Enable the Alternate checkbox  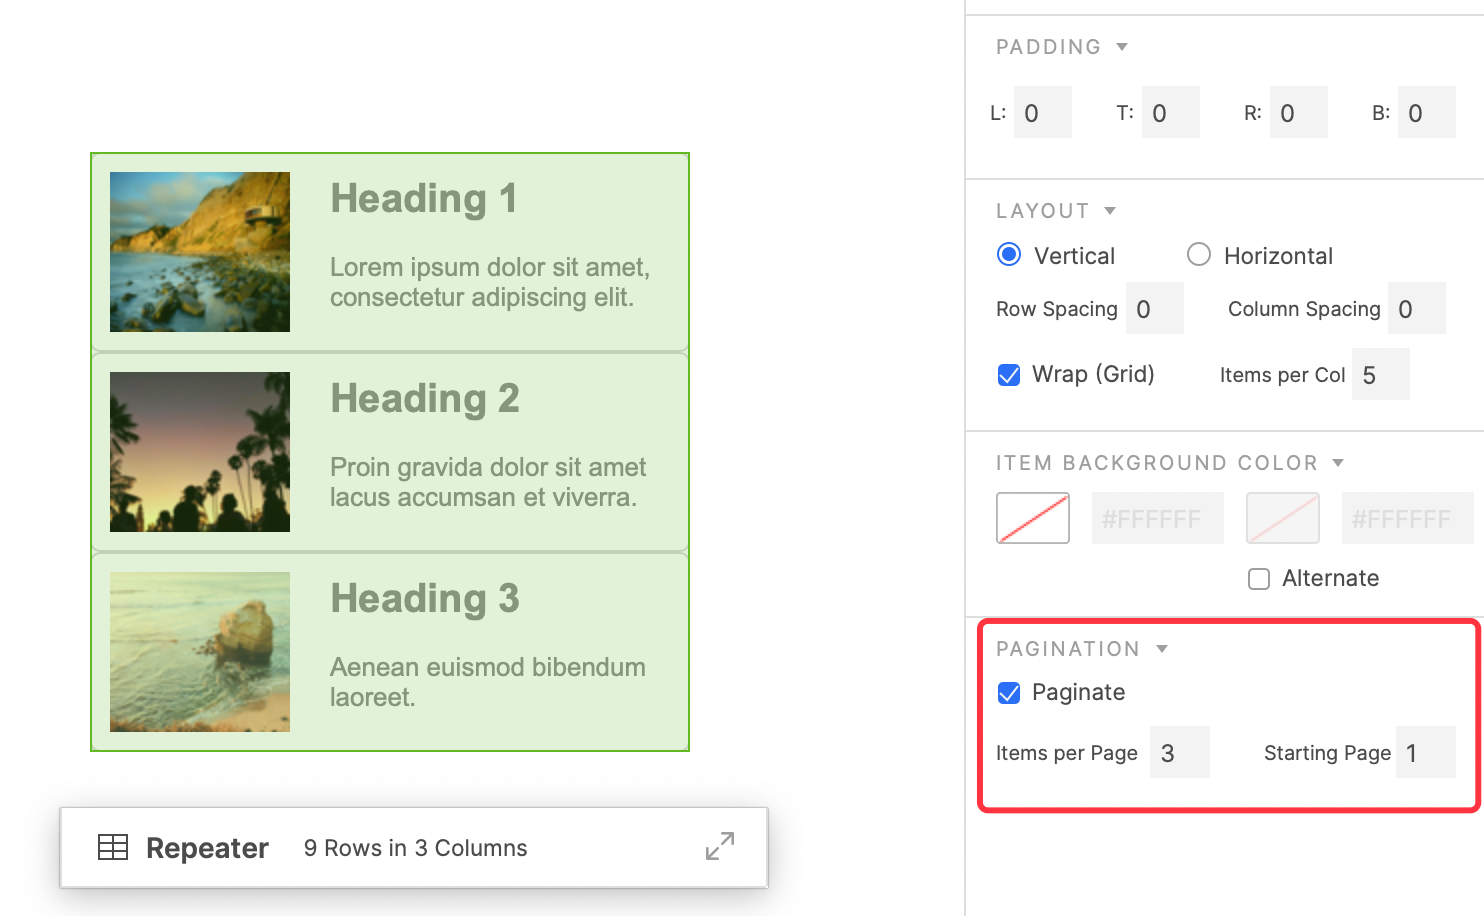coord(1259,579)
